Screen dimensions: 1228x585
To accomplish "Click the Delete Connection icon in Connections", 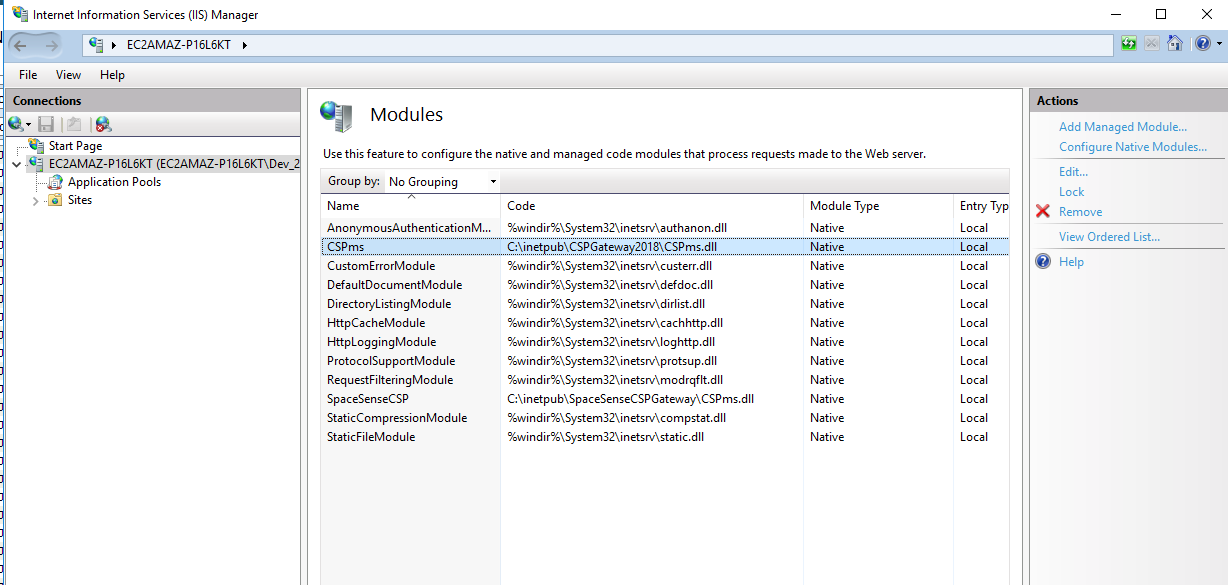I will tap(103, 124).
